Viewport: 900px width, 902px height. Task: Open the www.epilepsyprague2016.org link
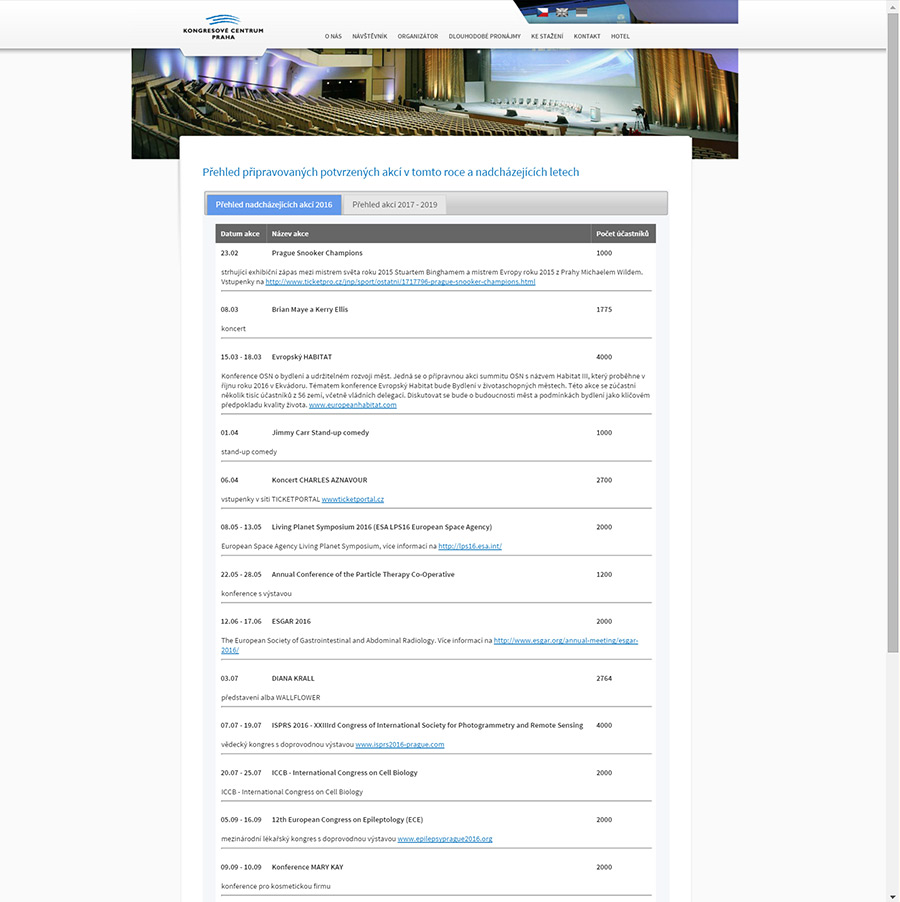coord(445,839)
